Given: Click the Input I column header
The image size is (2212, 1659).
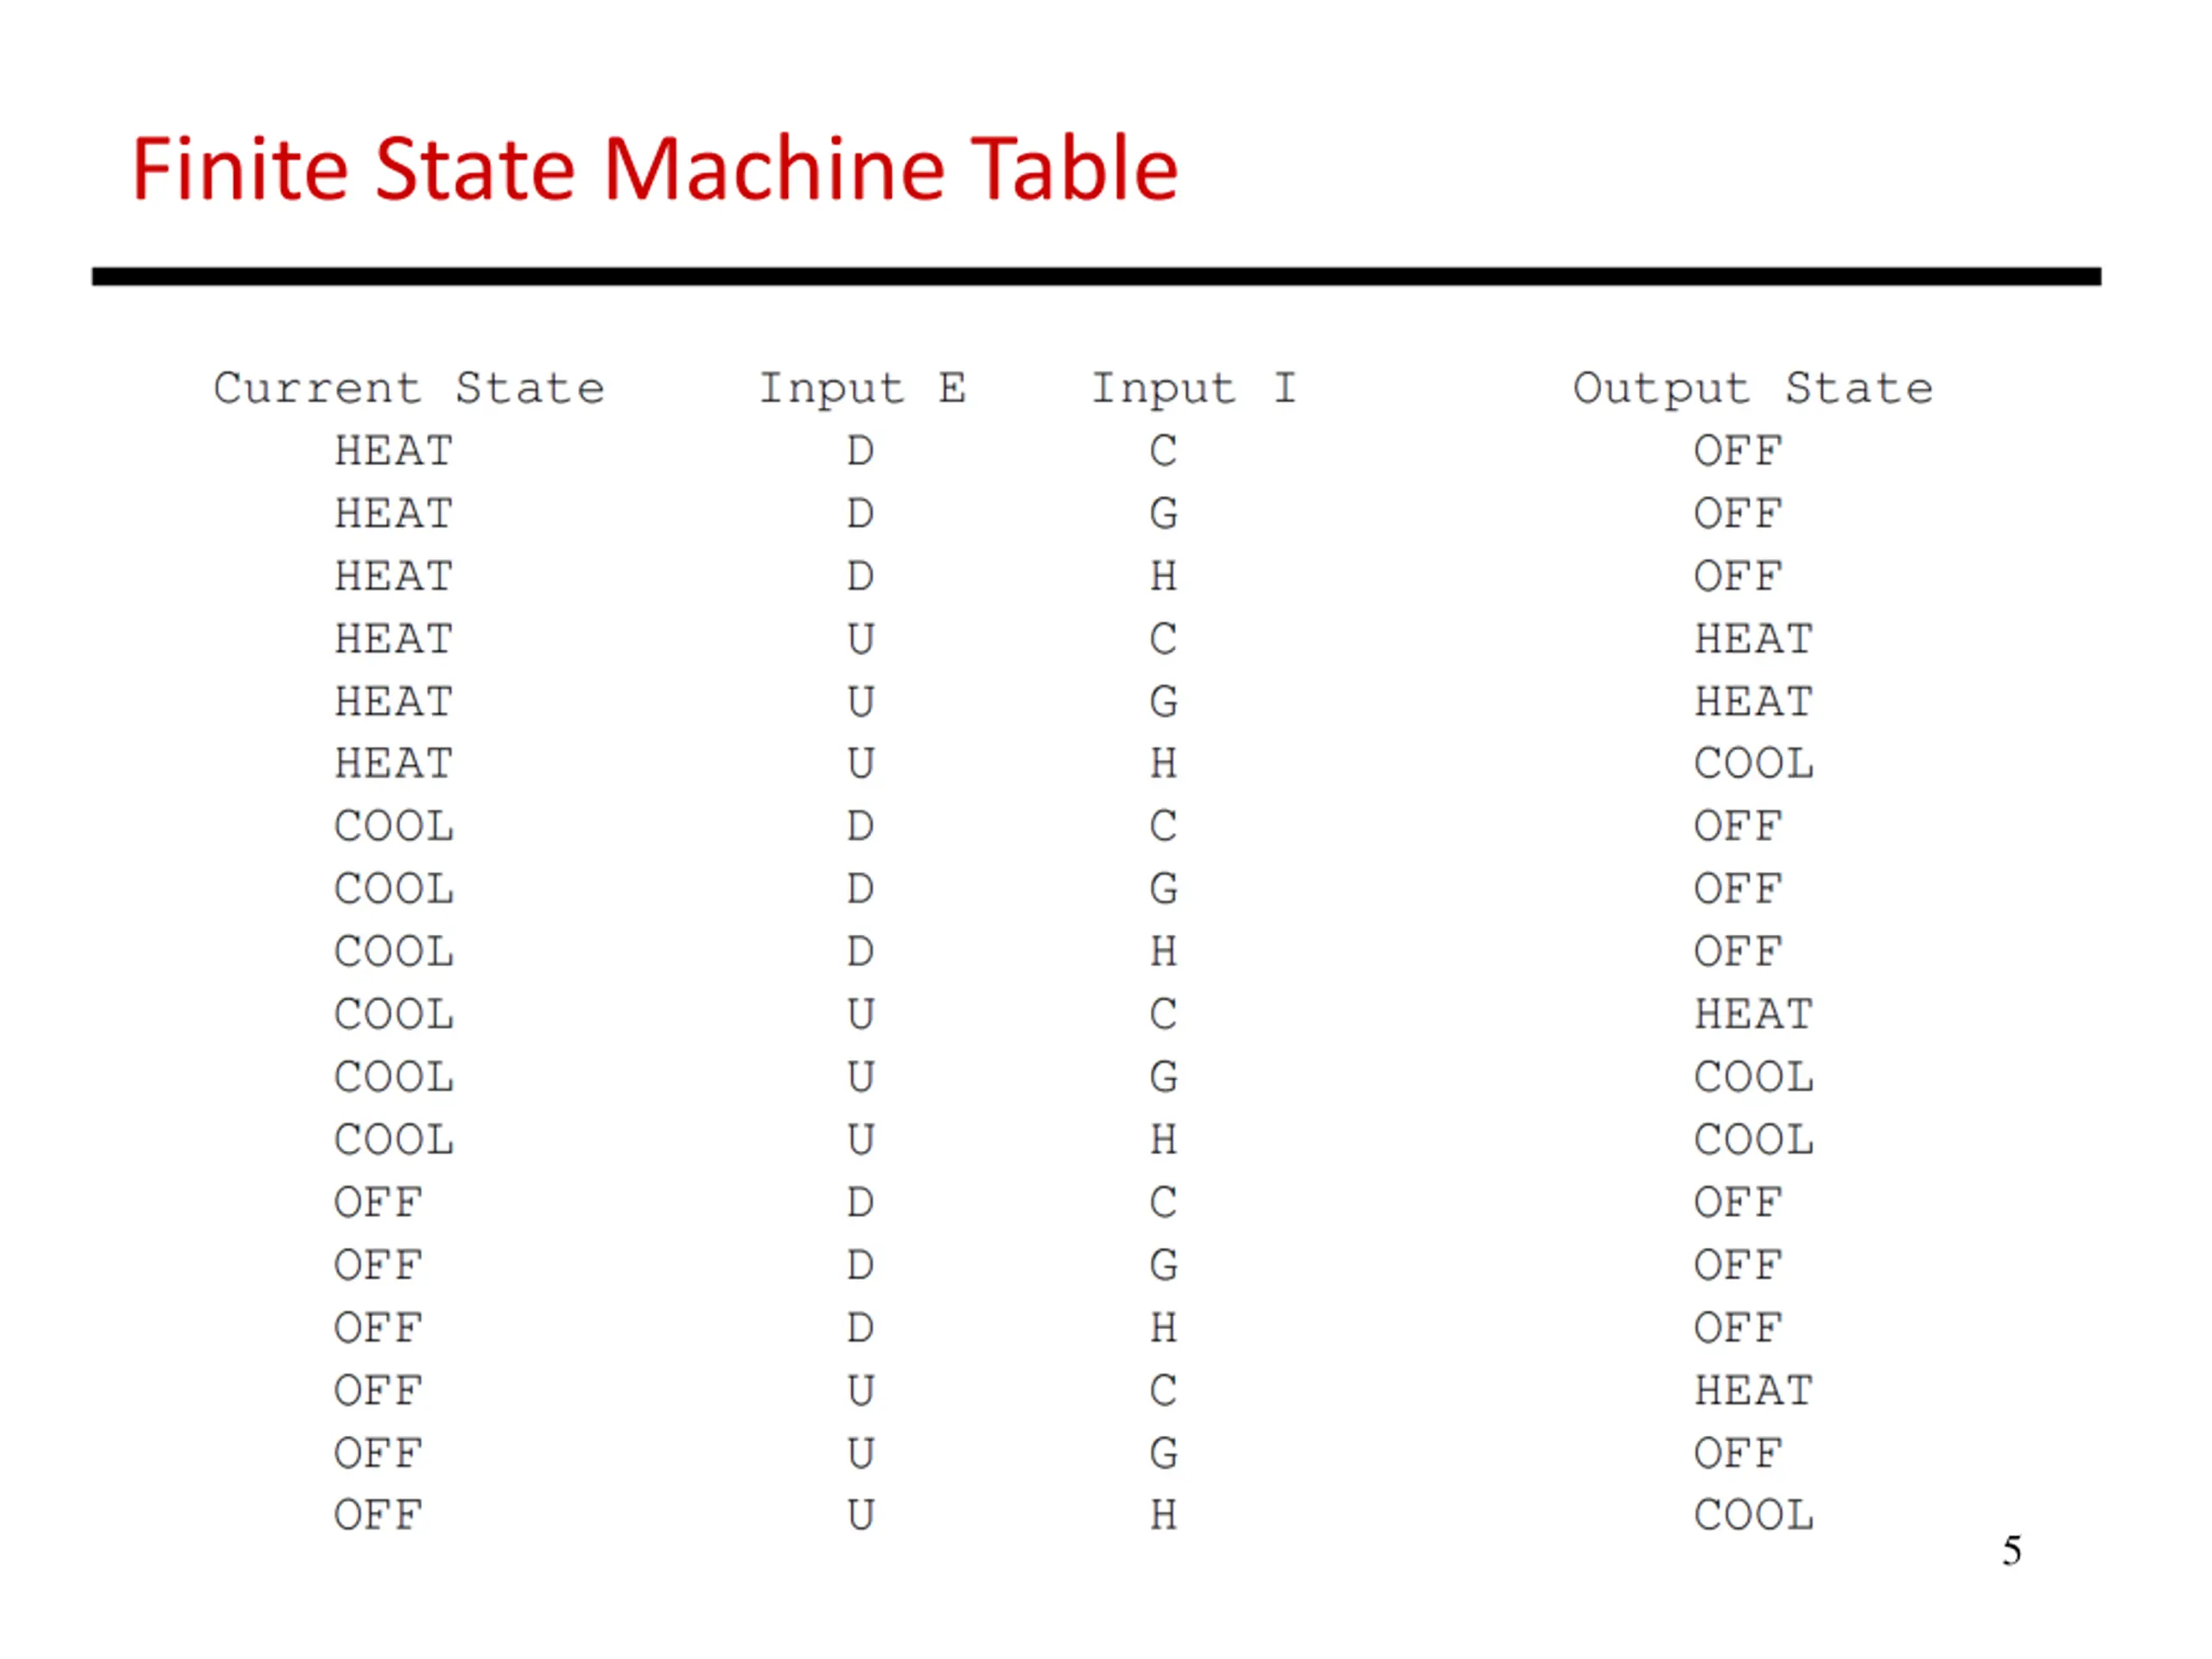Looking at the screenshot, I should 1194,389.
